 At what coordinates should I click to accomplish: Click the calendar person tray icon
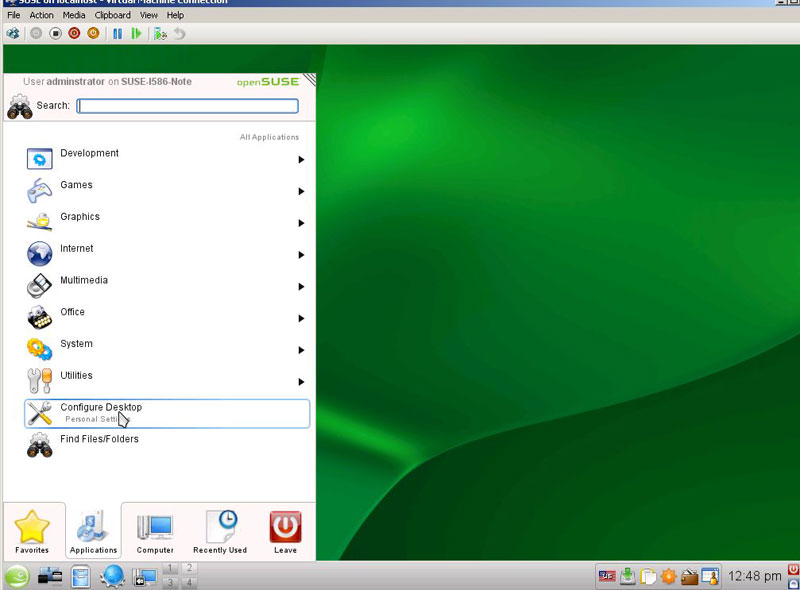[x=710, y=576]
